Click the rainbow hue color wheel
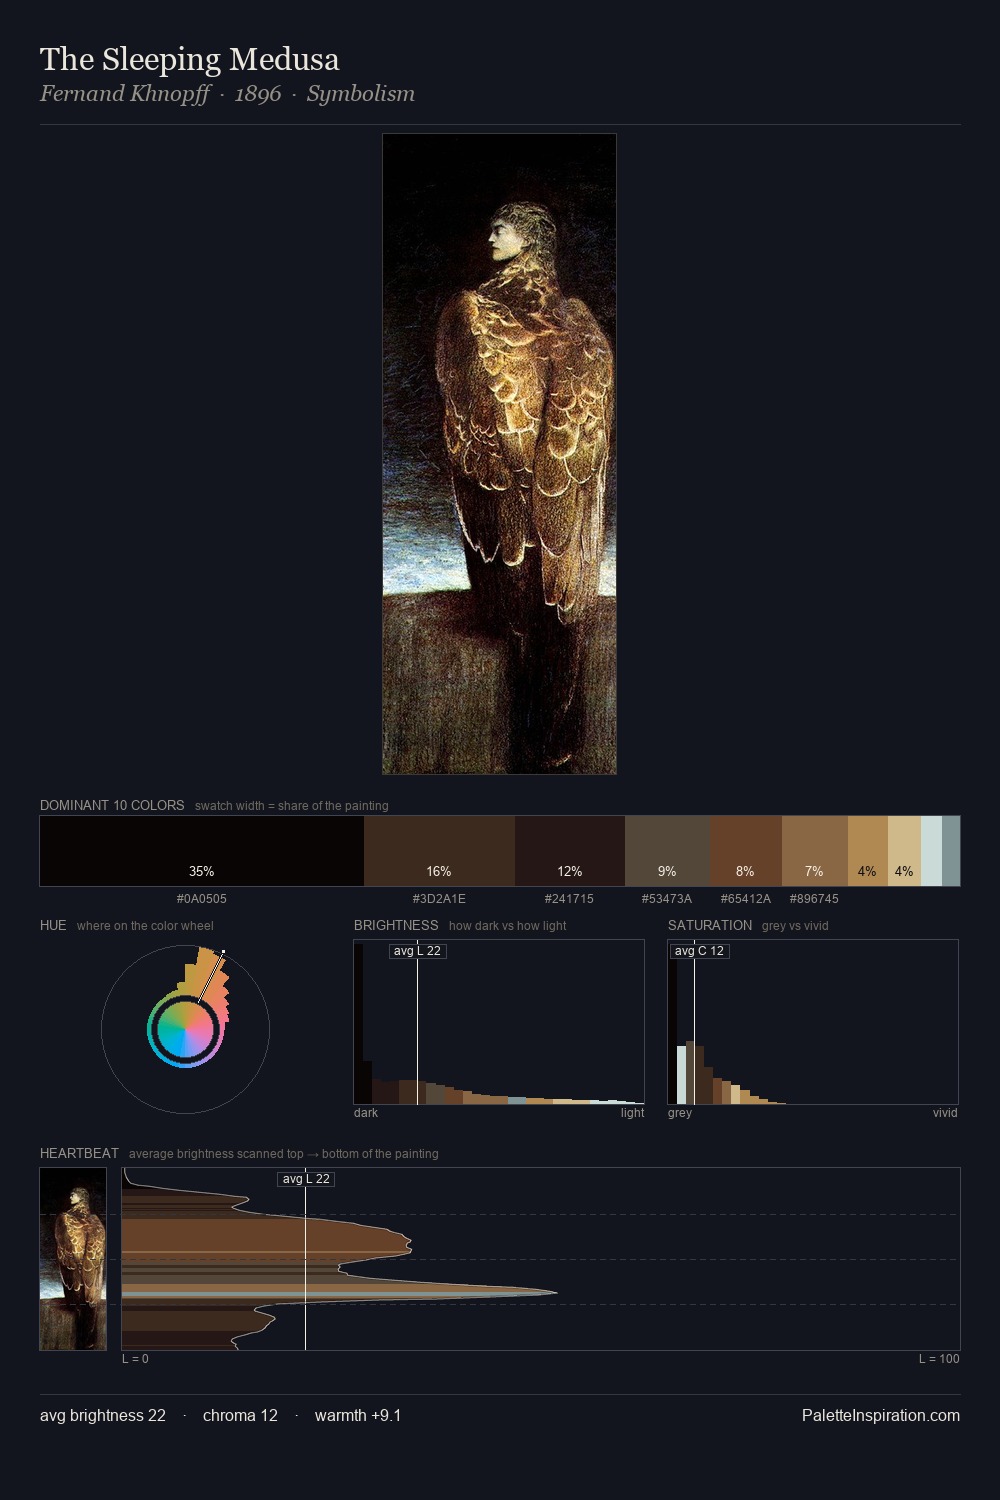Viewport: 1000px width, 1500px height. tap(185, 1030)
